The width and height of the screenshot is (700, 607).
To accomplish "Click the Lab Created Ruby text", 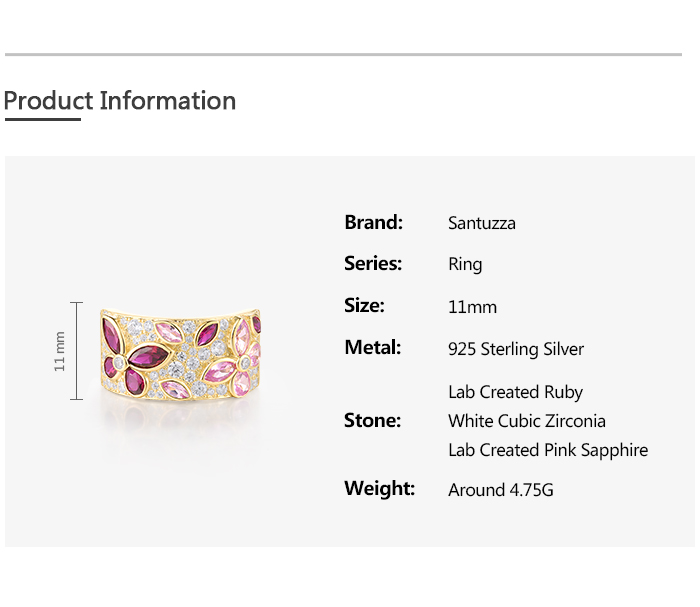I will (x=515, y=392).
